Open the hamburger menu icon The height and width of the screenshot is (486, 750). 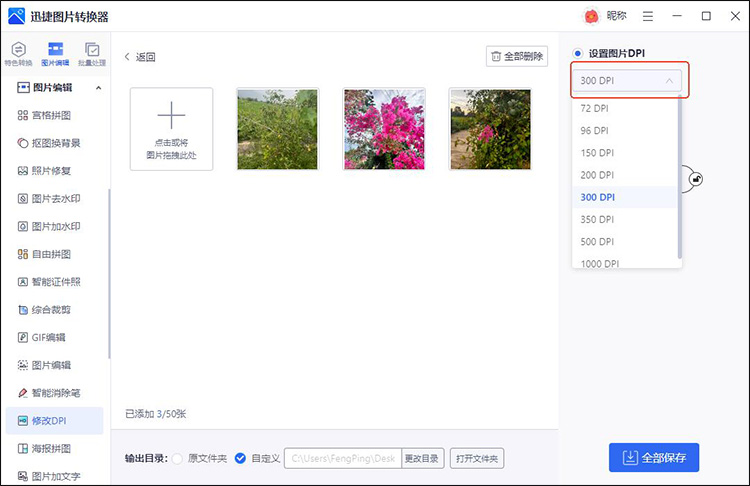coord(648,16)
